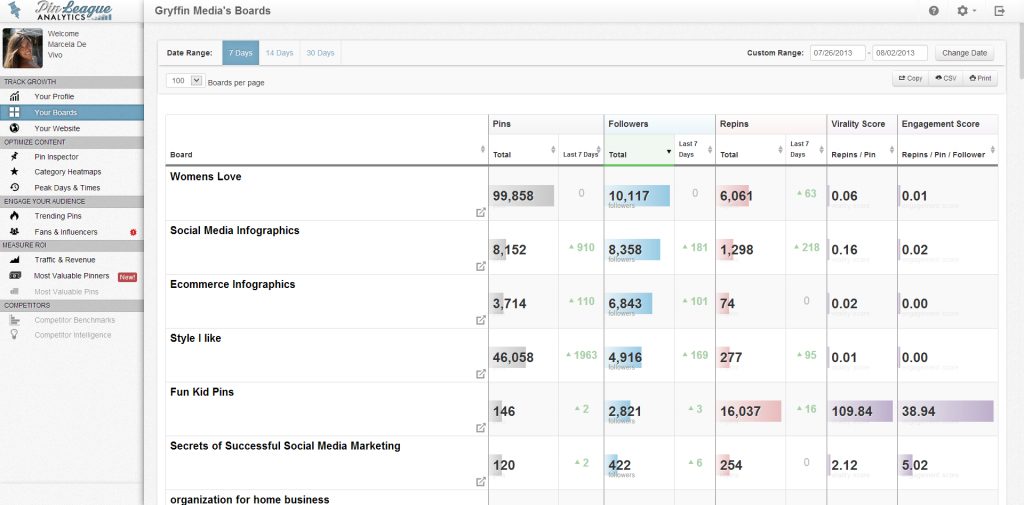
Task: Click the Fans & Influencers red notification badge
Action: point(133,232)
